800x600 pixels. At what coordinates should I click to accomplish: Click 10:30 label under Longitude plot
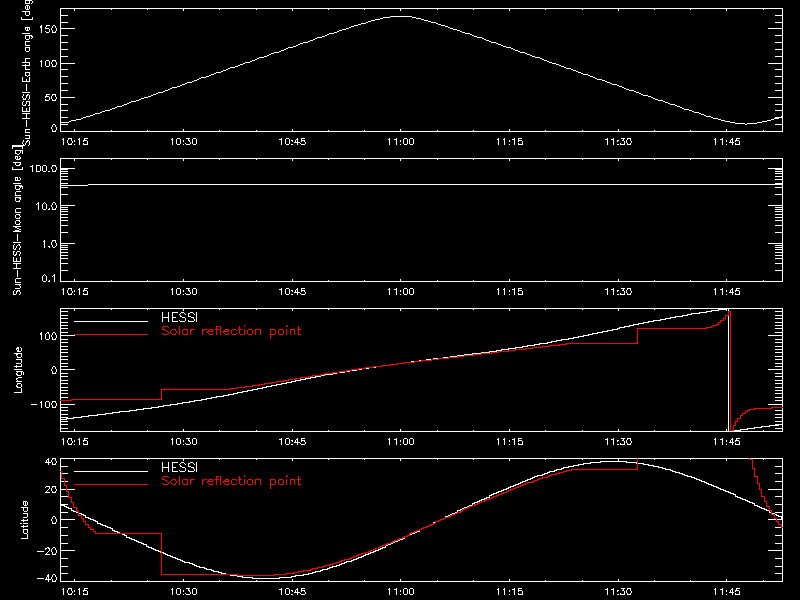[x=184, y=442]
